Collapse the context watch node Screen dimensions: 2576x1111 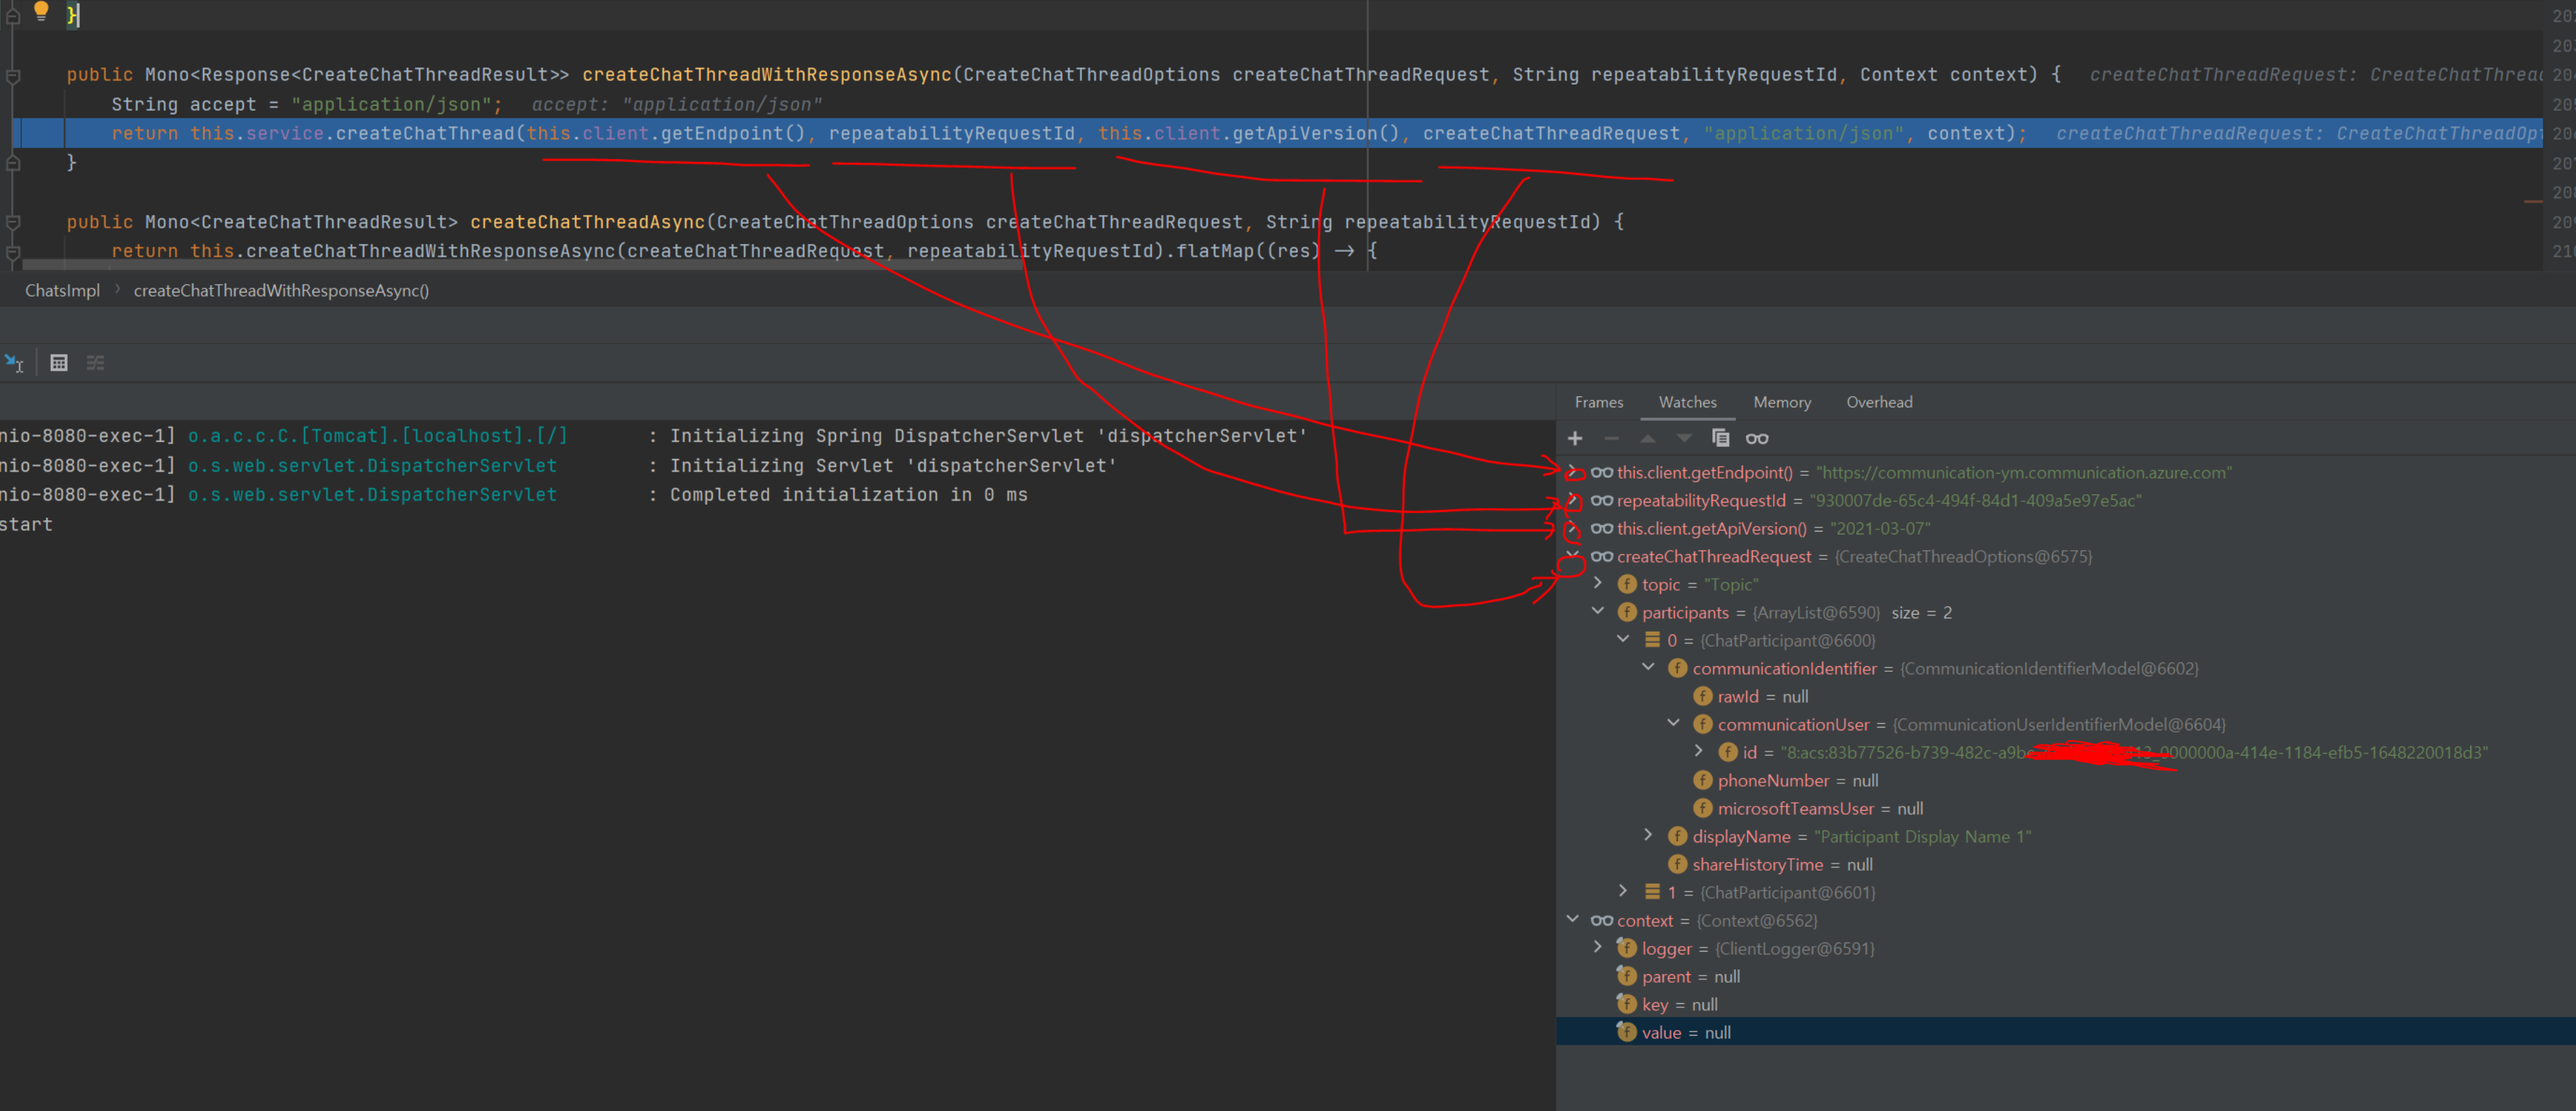tap(1573, 919)
